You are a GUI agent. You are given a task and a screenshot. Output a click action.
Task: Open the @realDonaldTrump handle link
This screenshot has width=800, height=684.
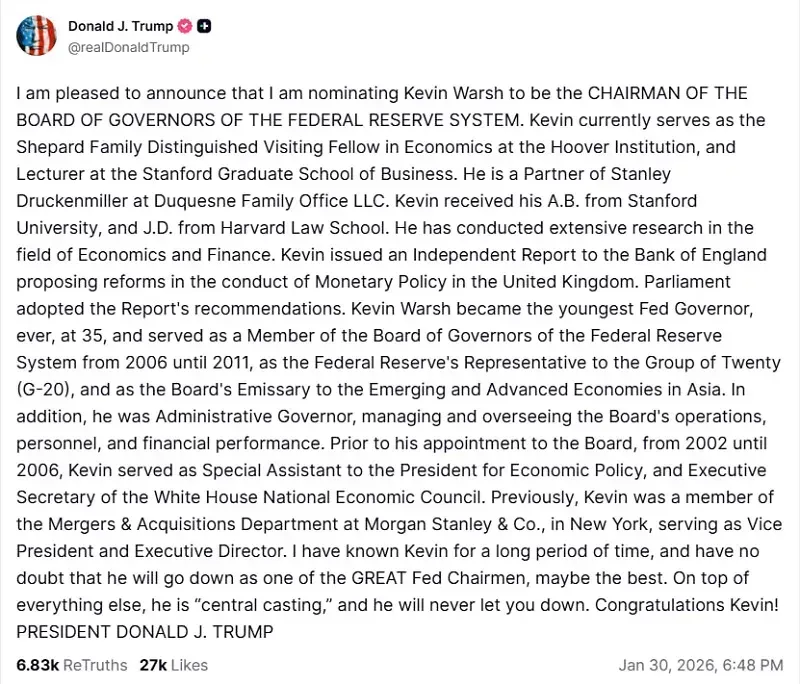coord(128,47)
